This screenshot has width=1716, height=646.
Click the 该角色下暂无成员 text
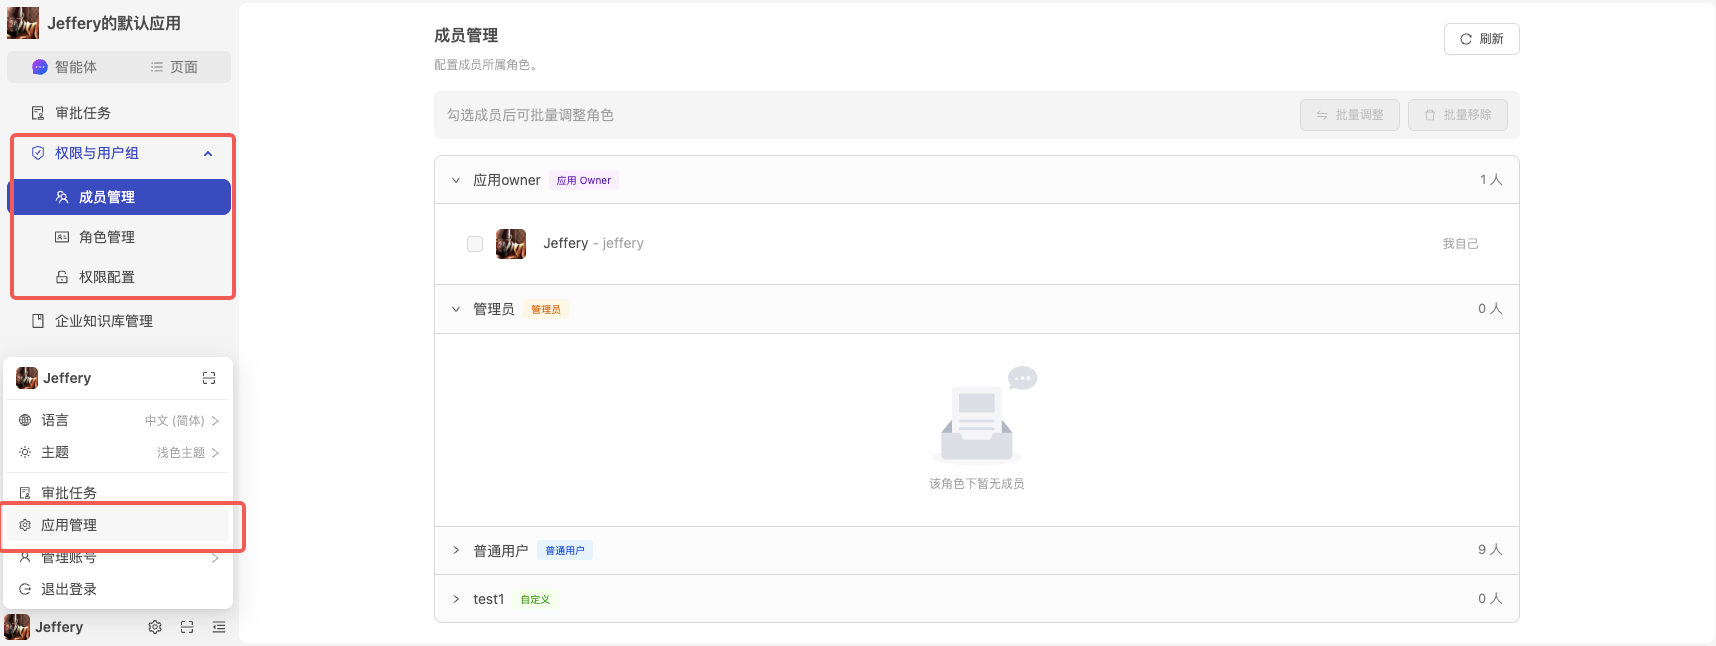click(x=976, y=484)
